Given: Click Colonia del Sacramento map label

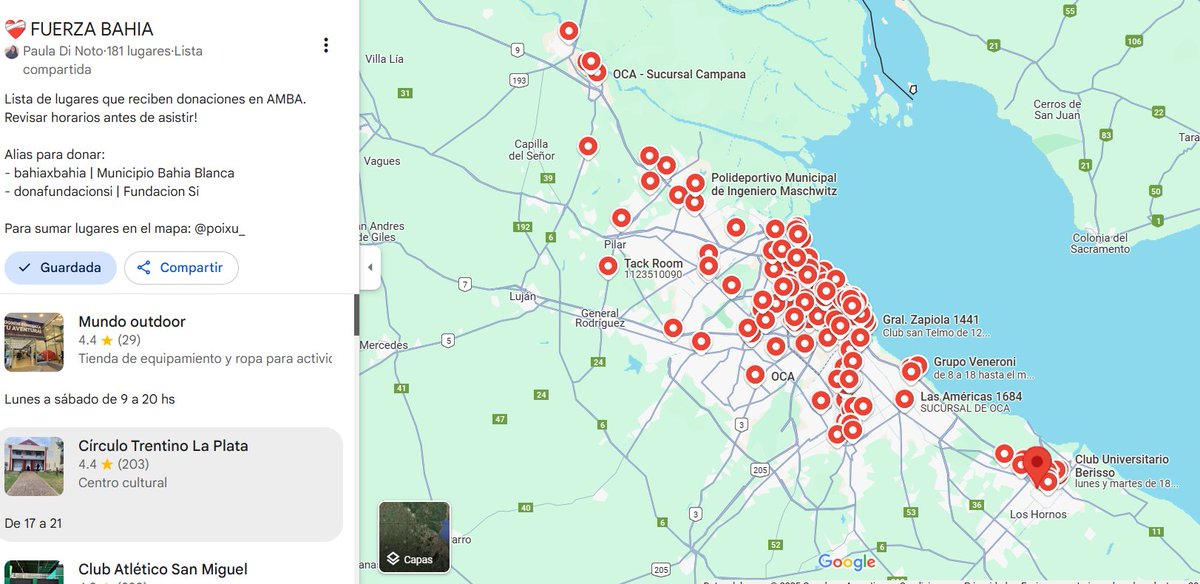Looking at the screenshot, I should click(x=1101, y=243).
